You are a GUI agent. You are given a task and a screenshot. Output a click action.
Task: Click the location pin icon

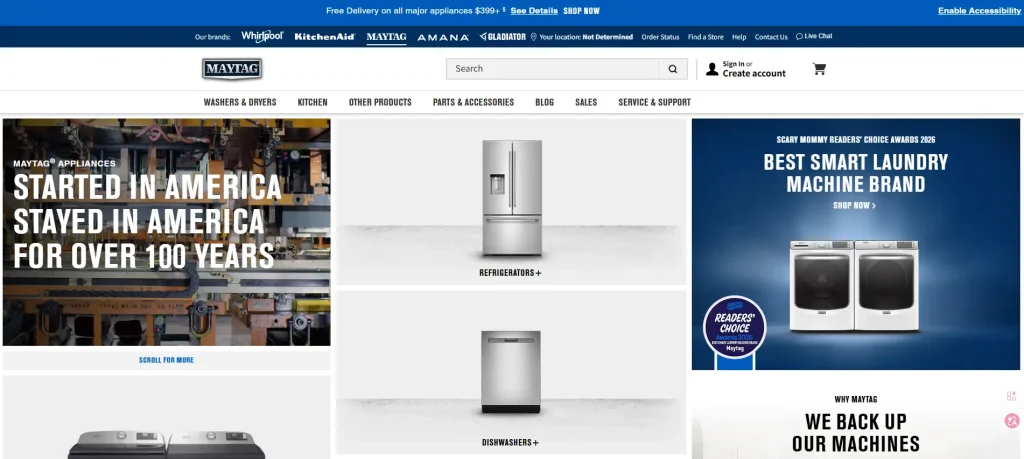tap(534, 37)
